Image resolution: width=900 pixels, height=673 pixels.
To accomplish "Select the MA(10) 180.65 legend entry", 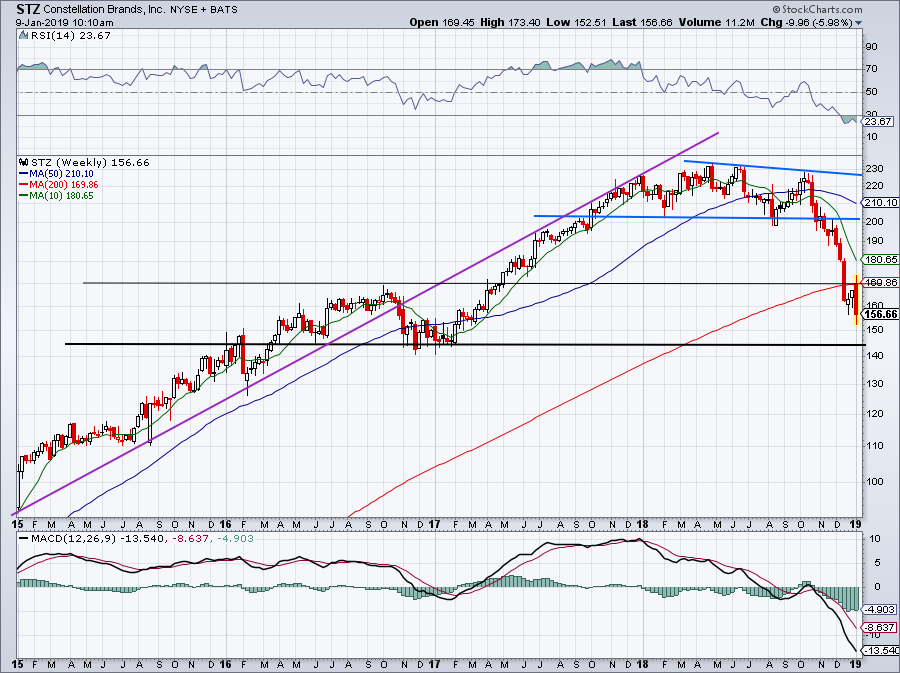I will coord(56,196).
